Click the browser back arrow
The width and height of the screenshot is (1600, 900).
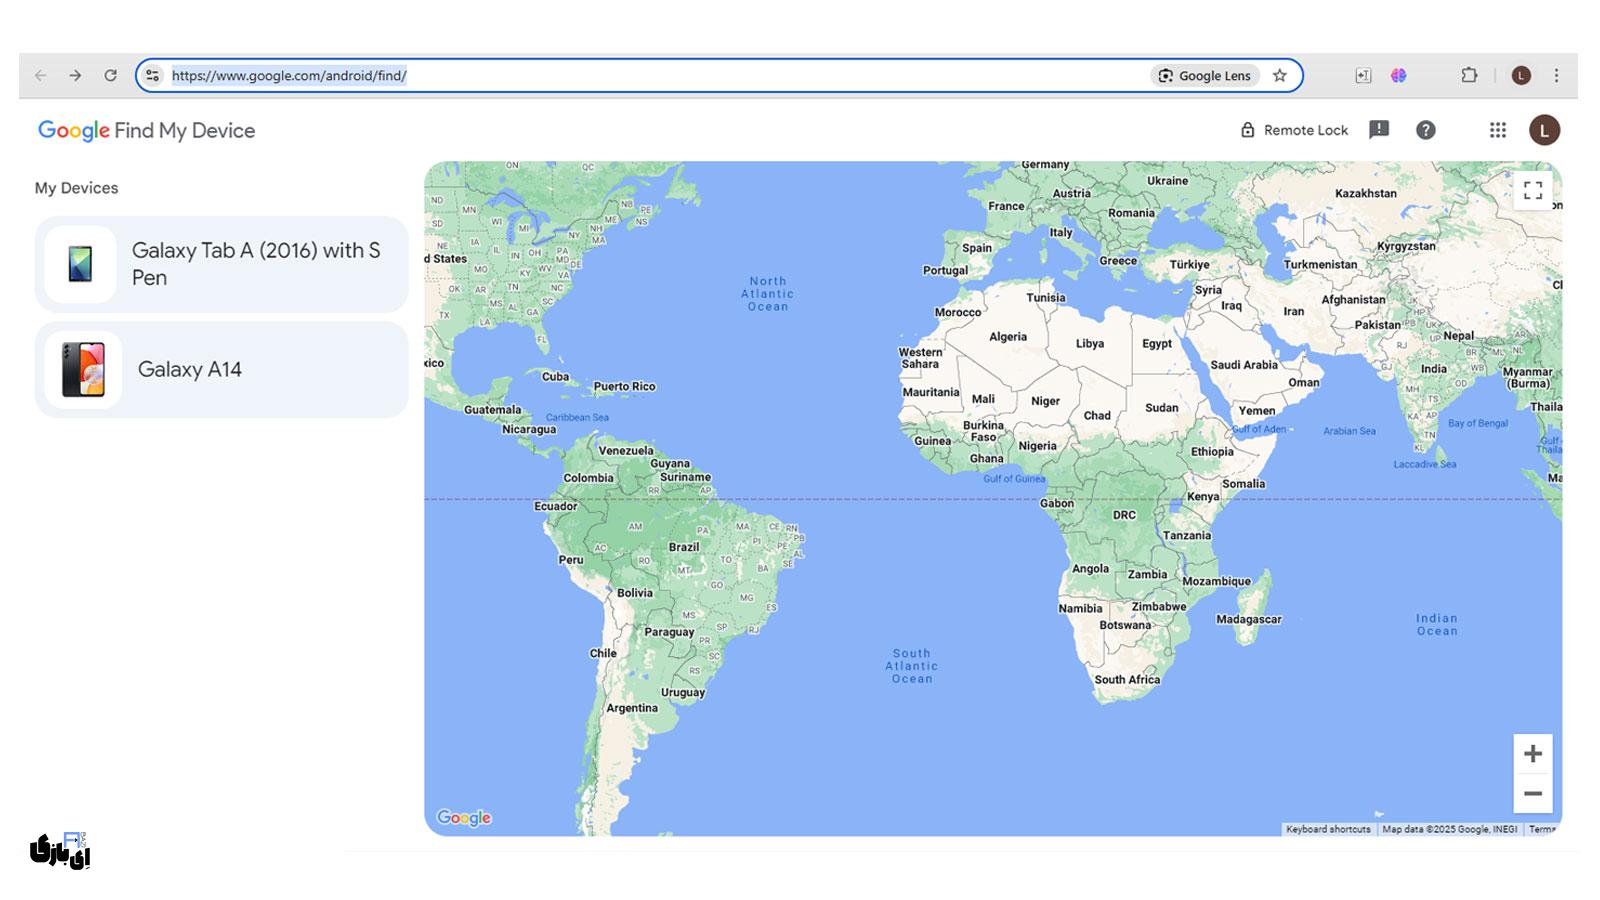point(40,75)
